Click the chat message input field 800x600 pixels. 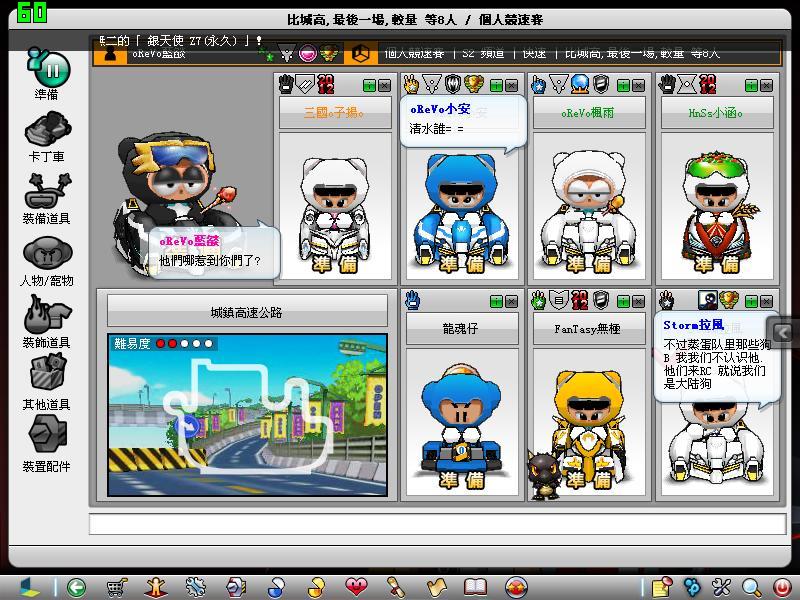pos(438,524)
